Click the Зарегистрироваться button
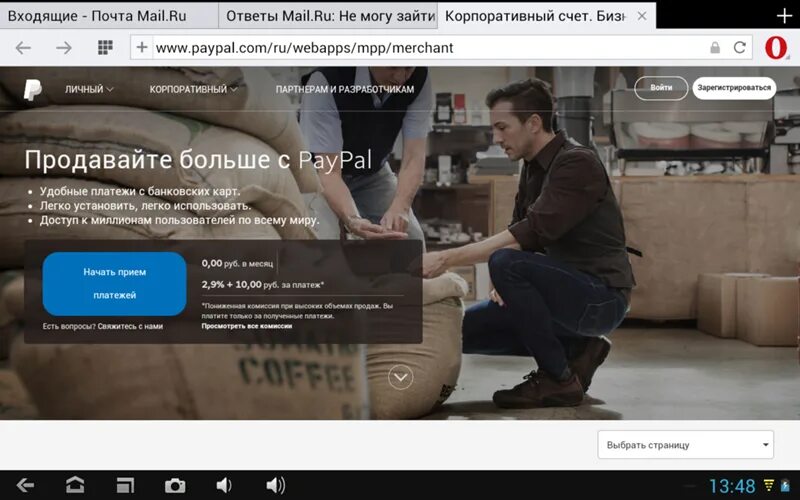800x500 pixels. [734, 88]
